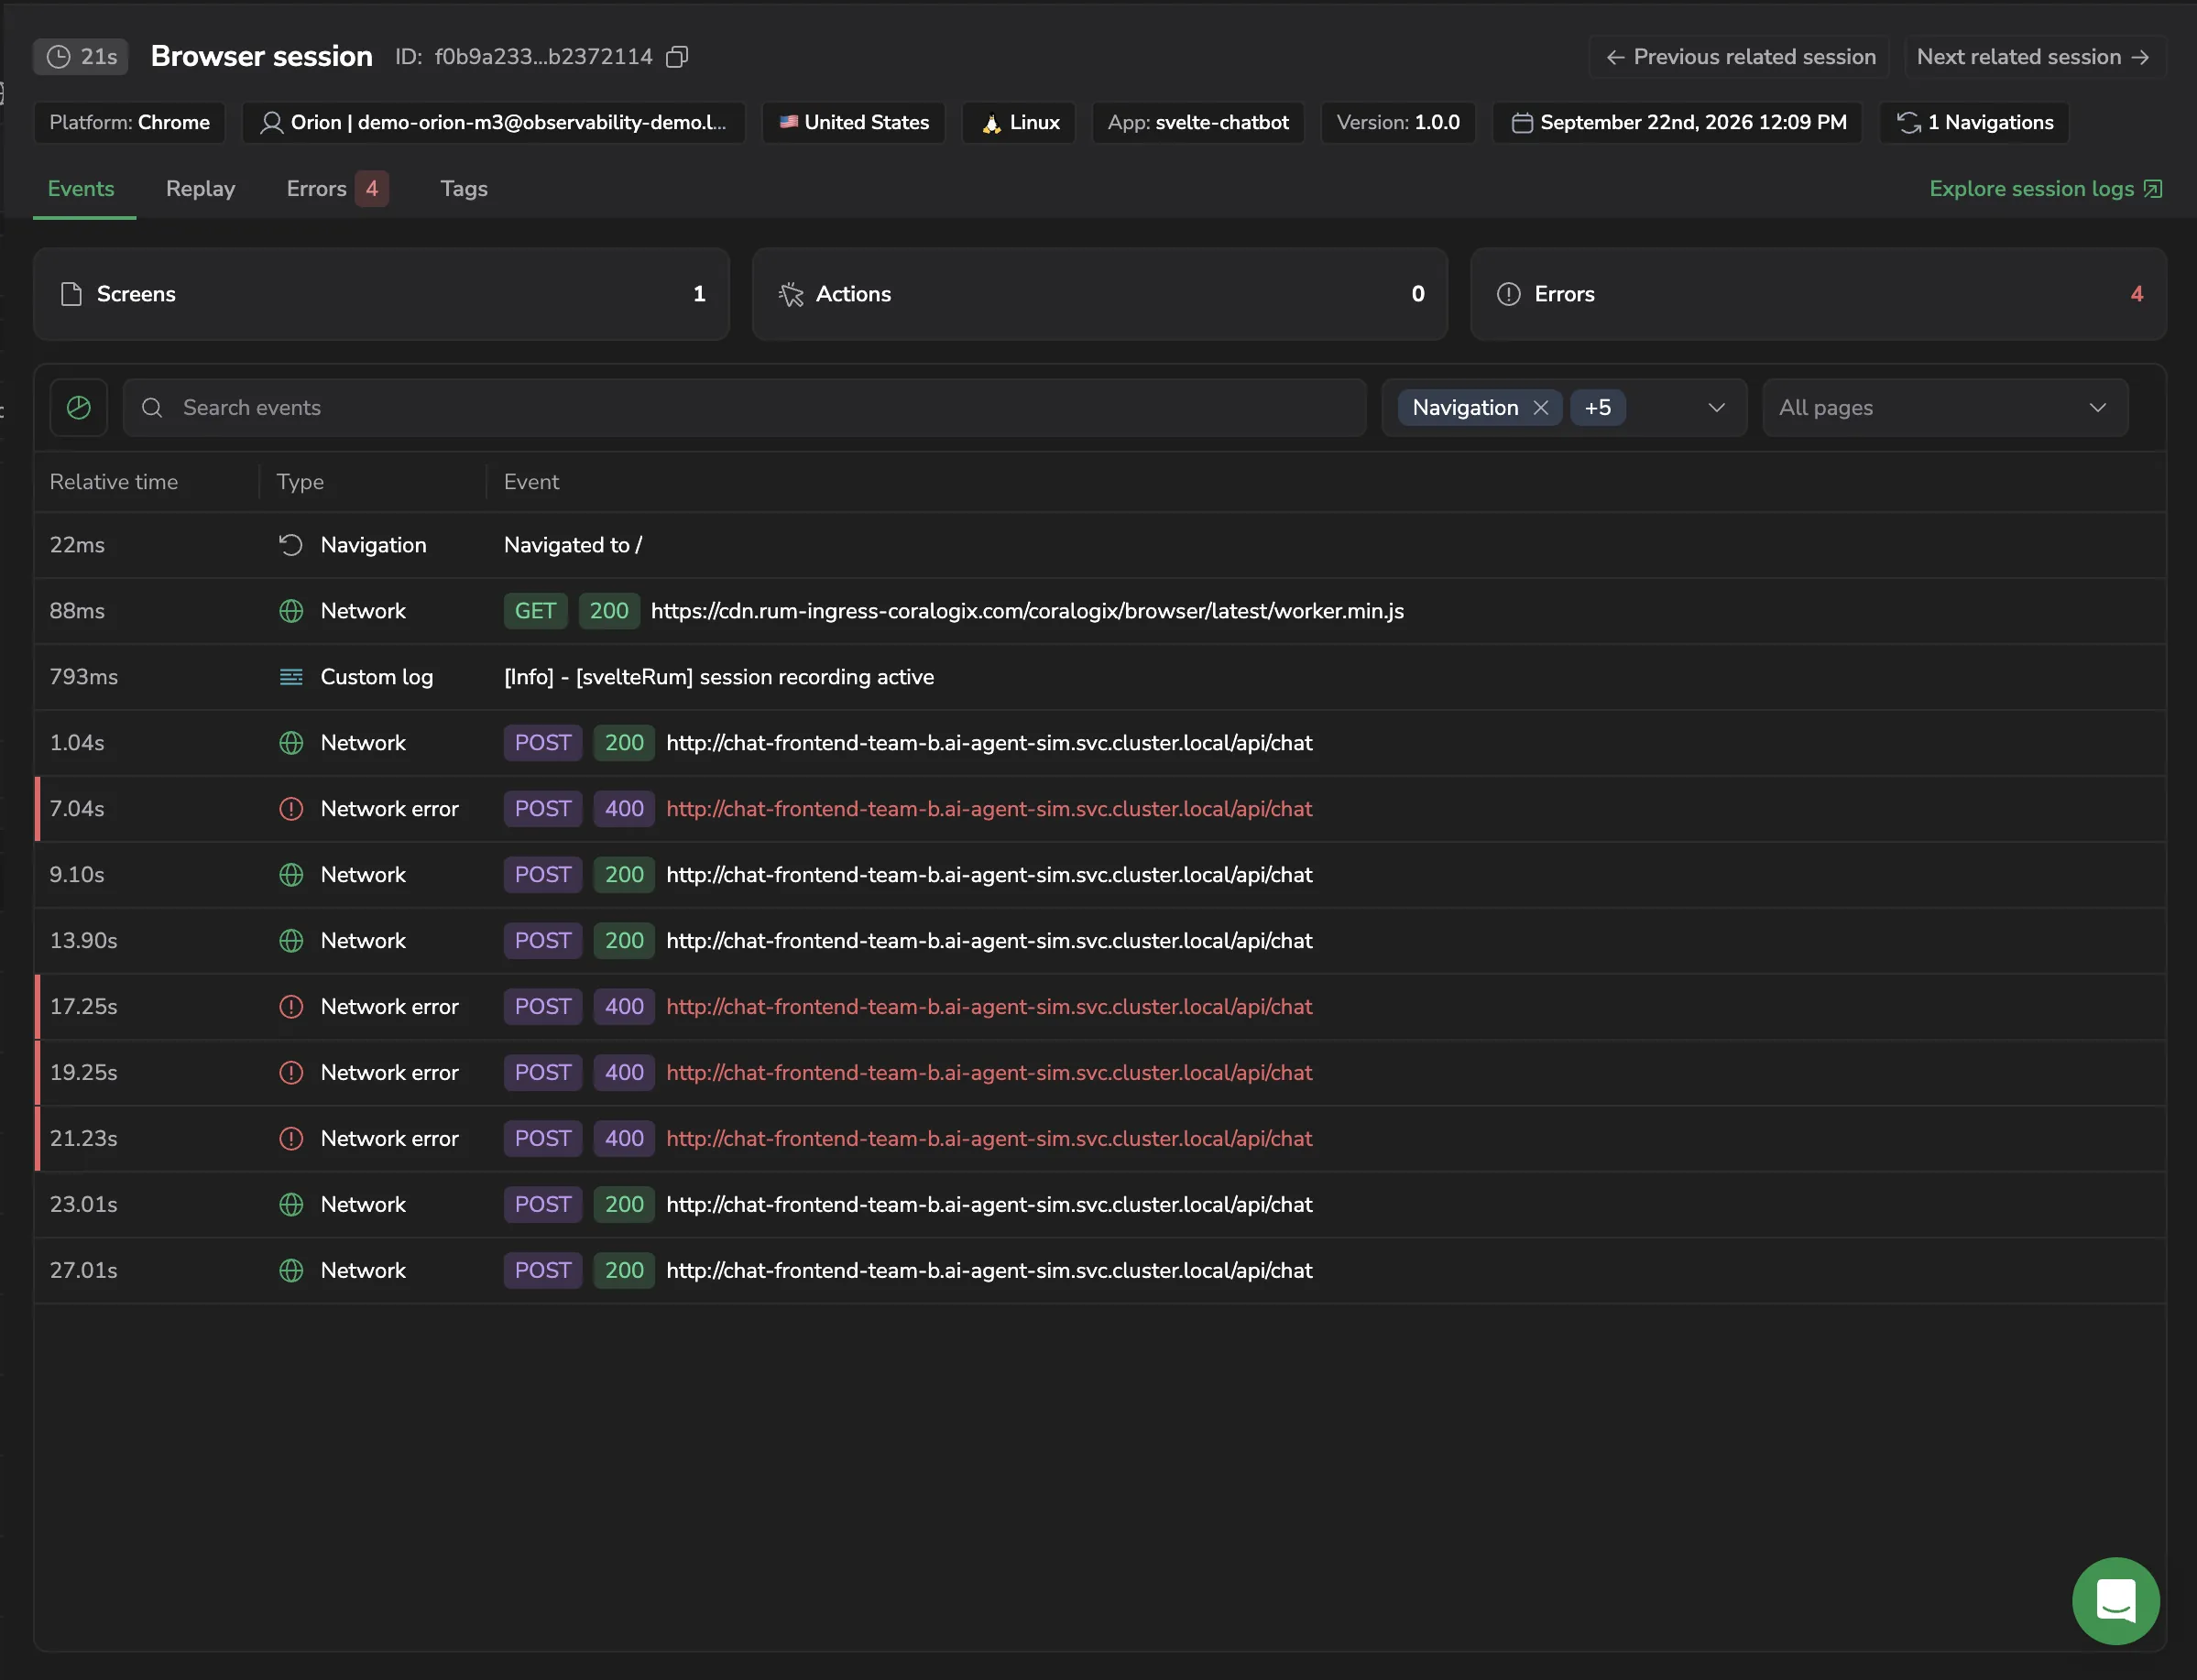Click the external link icon beside Explore session logs

point(2153,189)
